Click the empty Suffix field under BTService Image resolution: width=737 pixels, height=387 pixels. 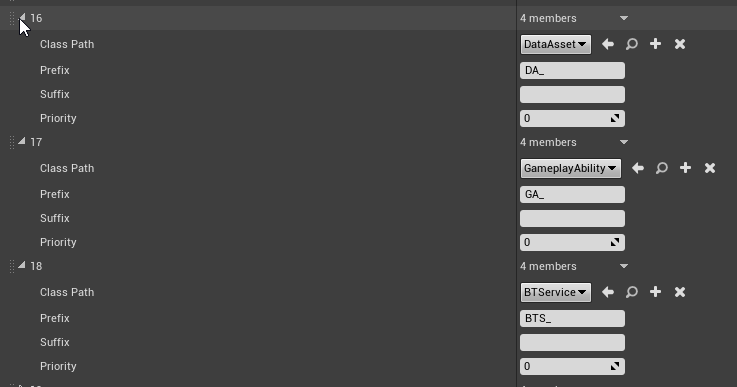572,342
